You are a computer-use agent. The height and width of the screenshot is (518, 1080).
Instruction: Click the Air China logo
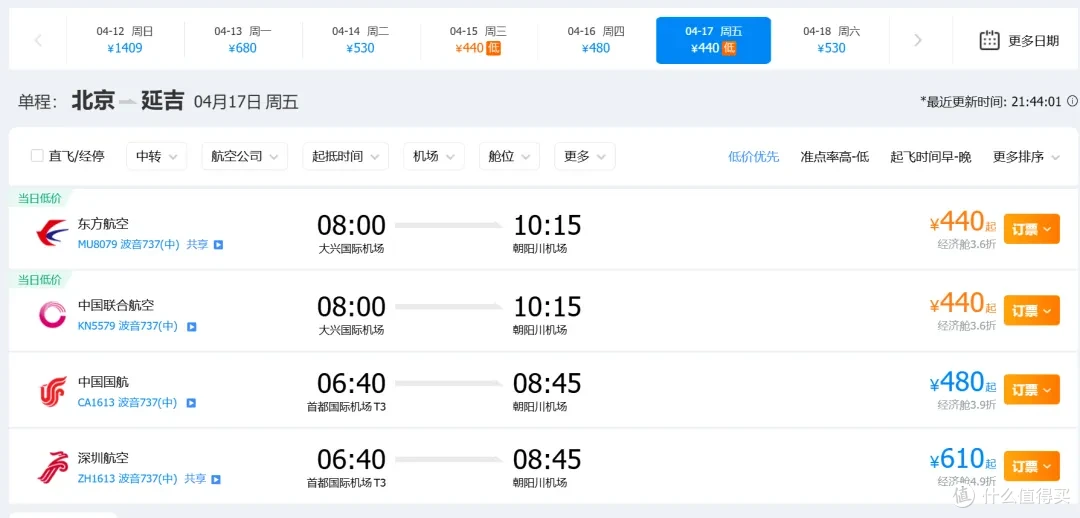(53, 391)
